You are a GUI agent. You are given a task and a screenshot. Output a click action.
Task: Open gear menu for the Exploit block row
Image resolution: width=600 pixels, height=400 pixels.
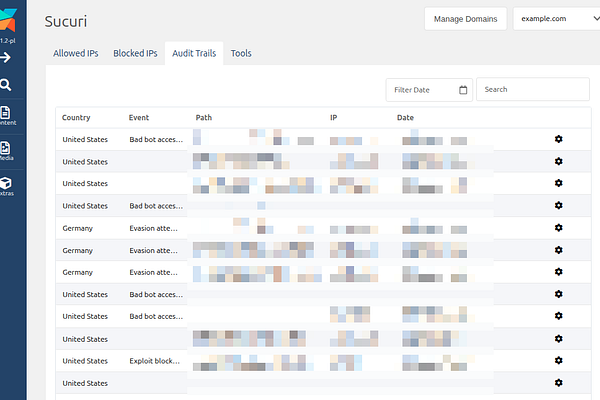tap(559, 360)
